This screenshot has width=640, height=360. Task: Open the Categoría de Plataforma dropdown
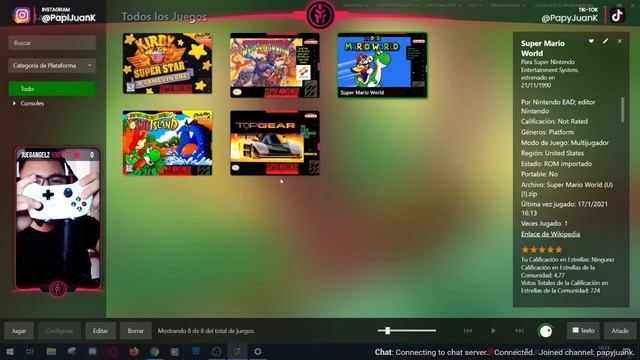(x=52, y=65)
